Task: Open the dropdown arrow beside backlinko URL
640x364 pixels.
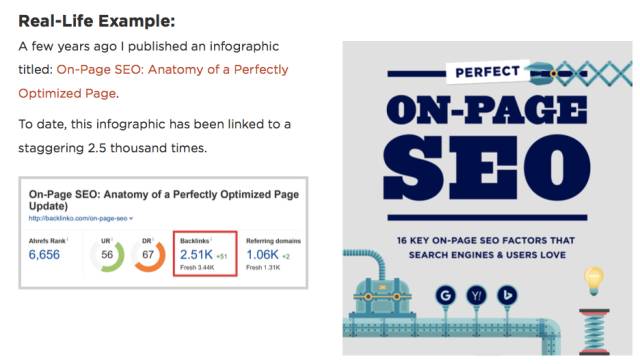Action: (131, 219)
